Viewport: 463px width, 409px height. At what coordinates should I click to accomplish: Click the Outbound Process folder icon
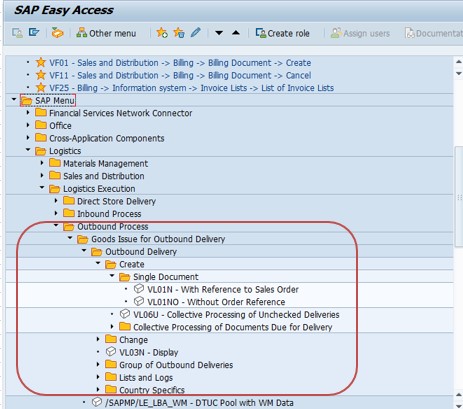tap(69, 227)
